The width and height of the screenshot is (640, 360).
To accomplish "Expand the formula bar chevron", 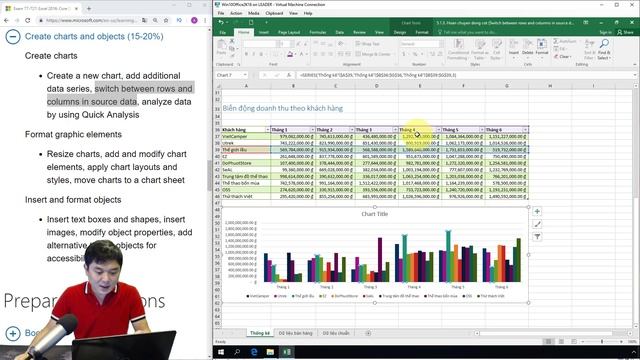I will tap(635, 75).
